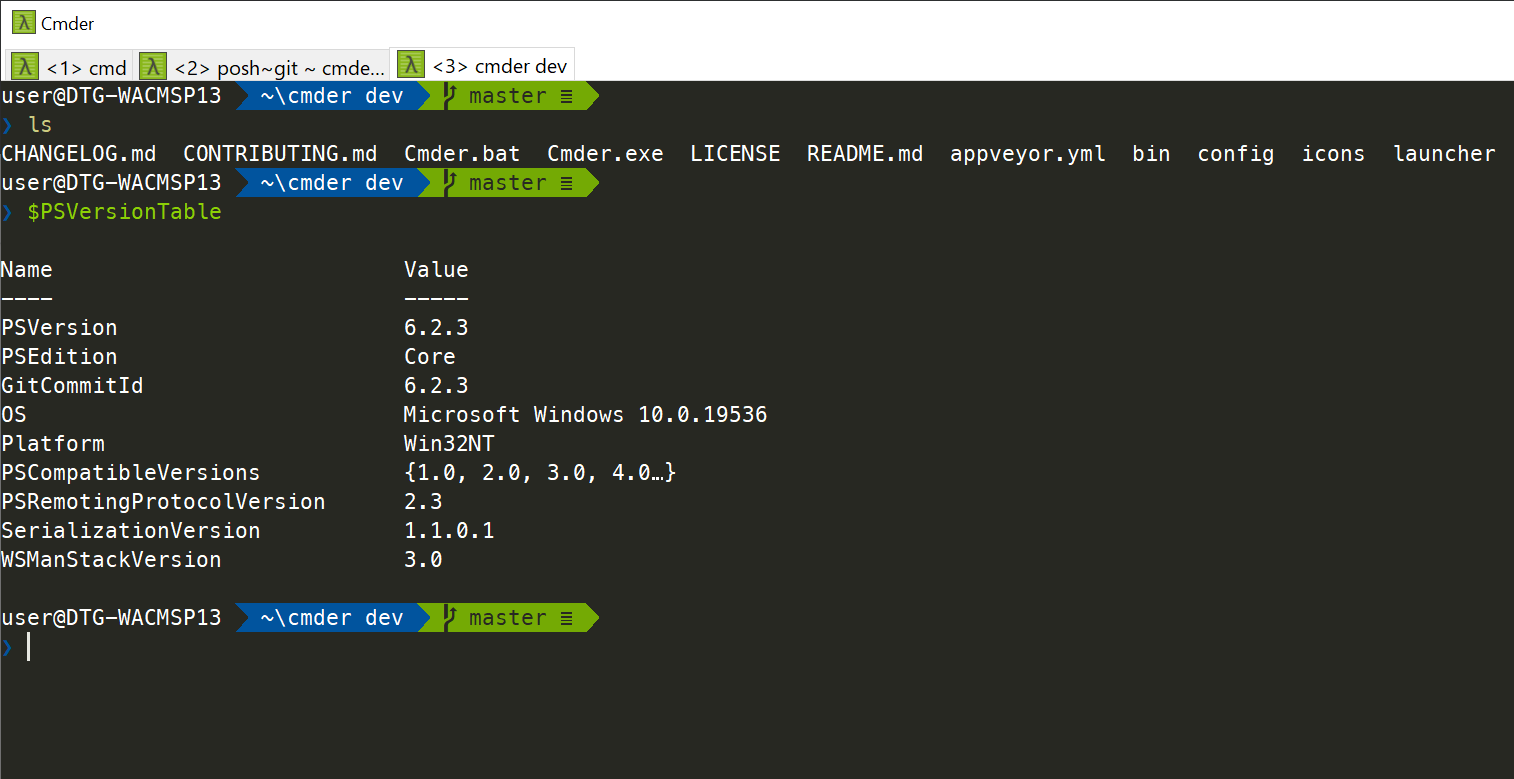Select the CHANGELOG.md filename in the listing
This screenshot has height=779, width=1514.
(78, 153)
